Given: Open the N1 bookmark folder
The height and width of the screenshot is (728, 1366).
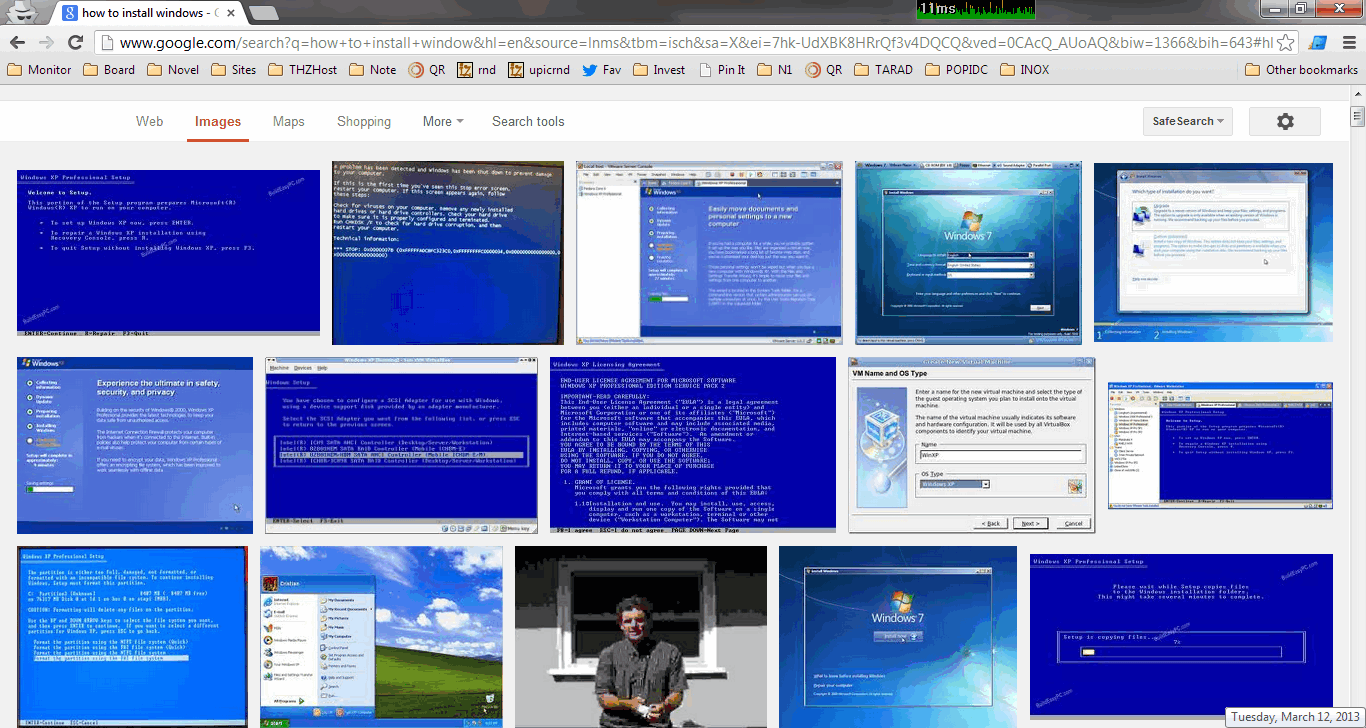Looking at the screenshot, I should click(x=775, y=70).
